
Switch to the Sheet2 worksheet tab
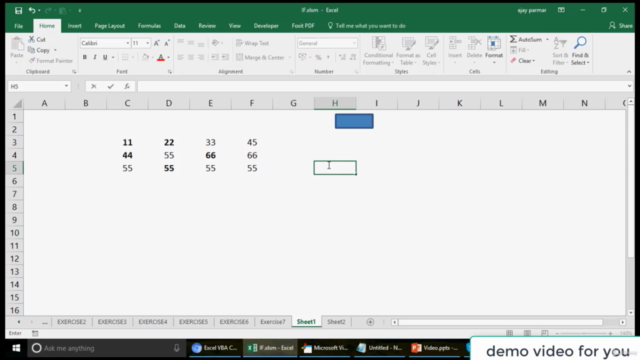336,322
